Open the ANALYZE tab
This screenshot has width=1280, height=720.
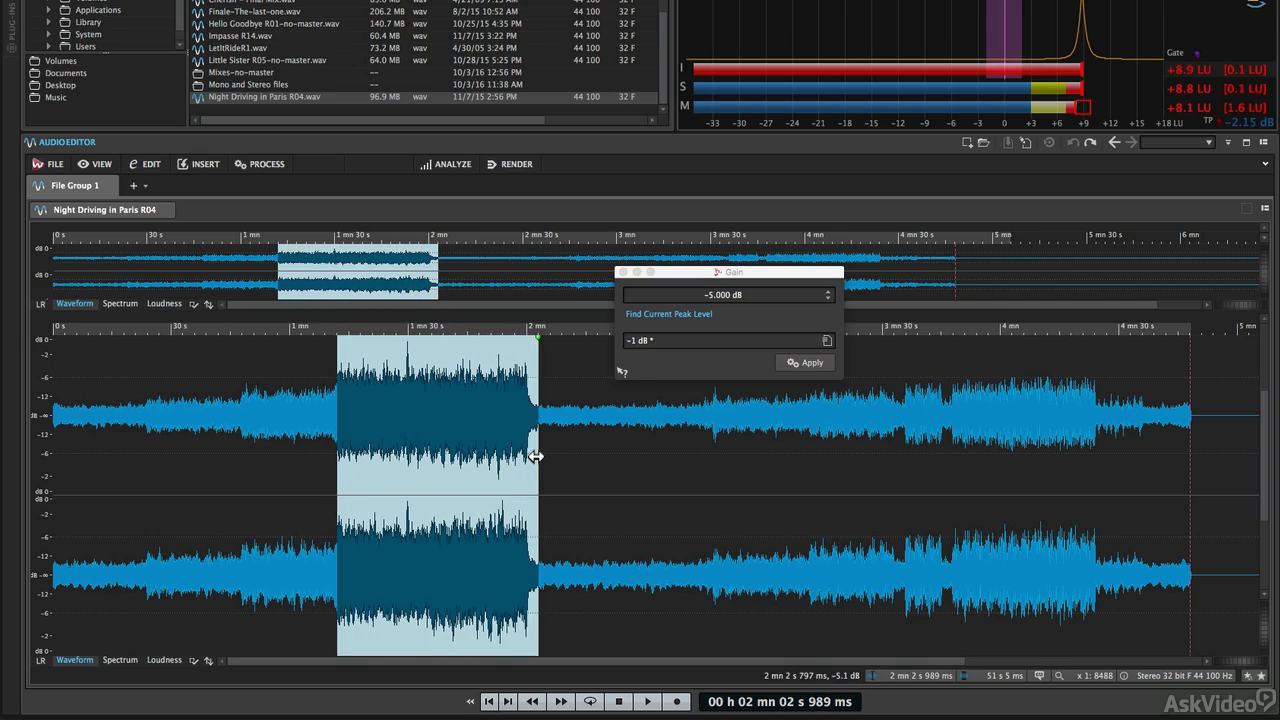[446, 164]
